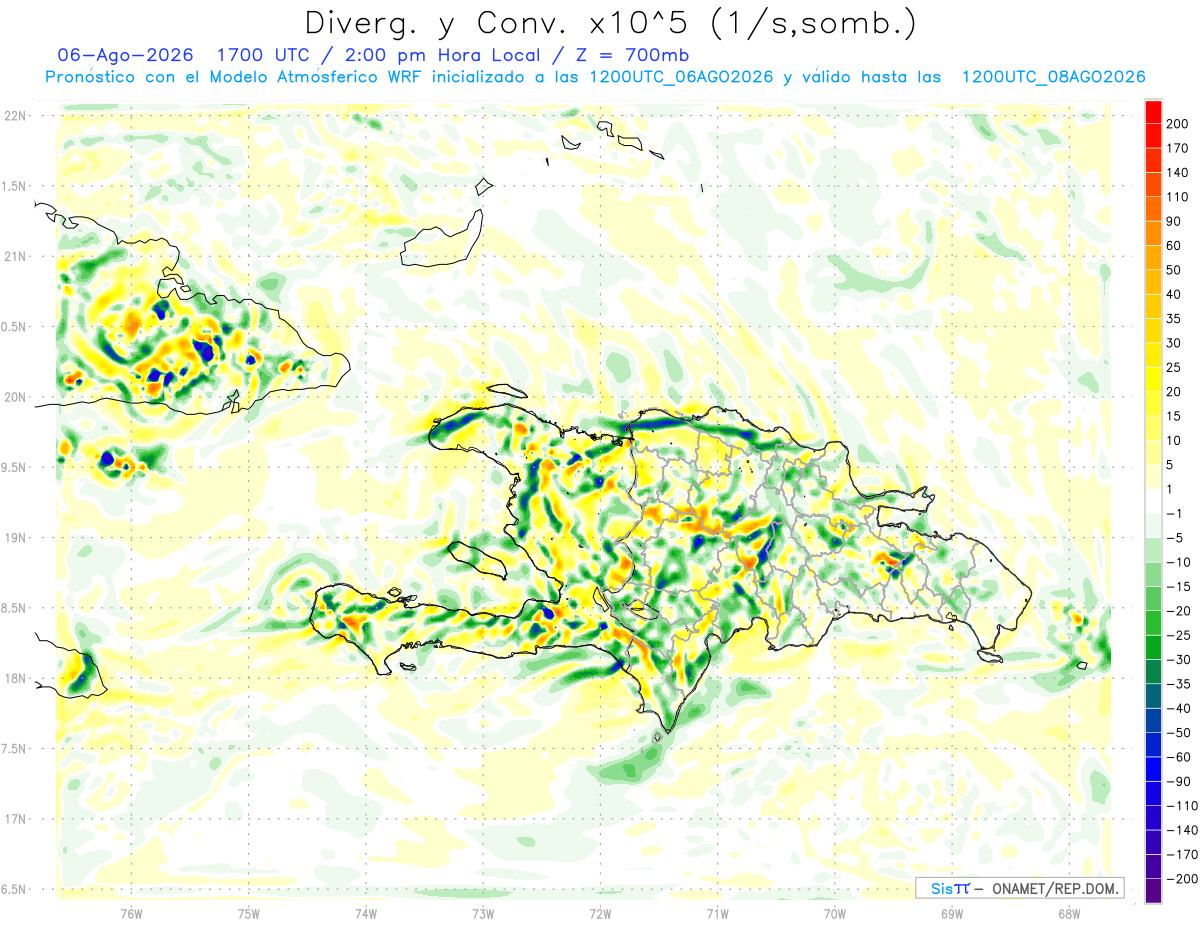Viewport: 1200px width, 927px height.
Task: Click the colorbar value '90'
Action: click(1174, 221)
